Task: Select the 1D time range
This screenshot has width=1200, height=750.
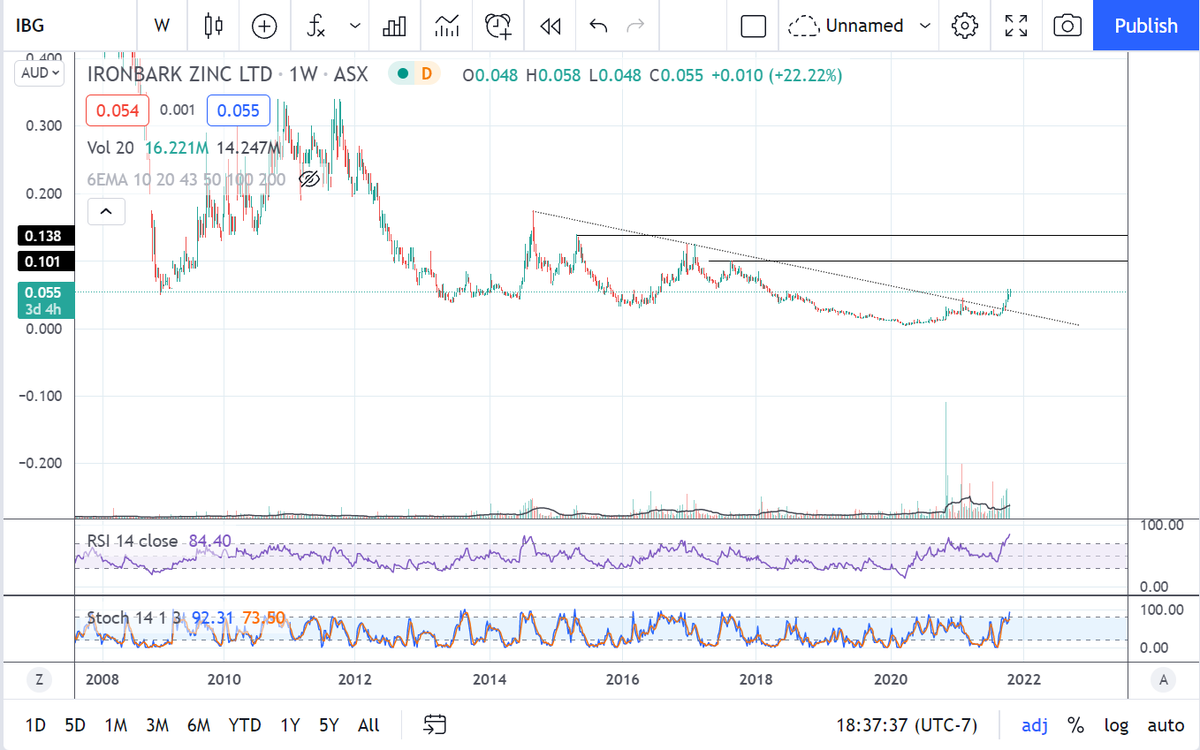Action: 35,725
